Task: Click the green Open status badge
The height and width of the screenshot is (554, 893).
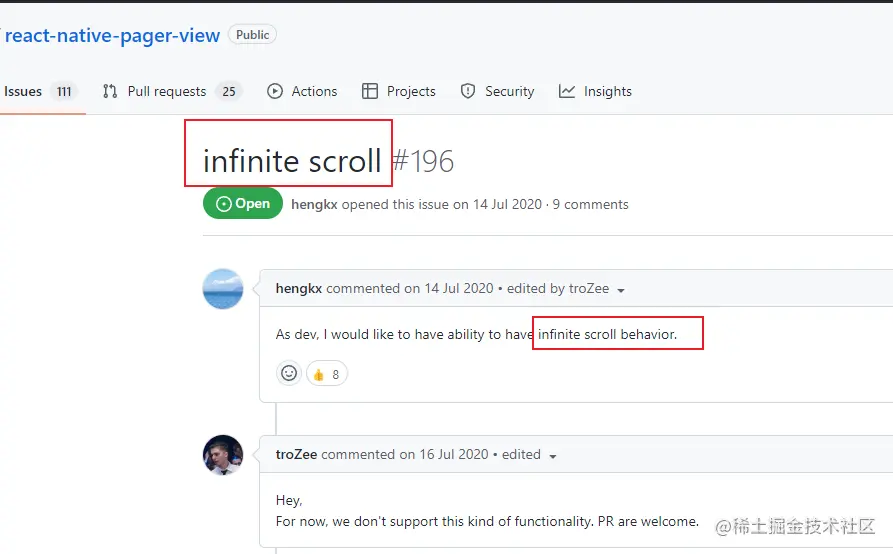Action: coord(243,203)
